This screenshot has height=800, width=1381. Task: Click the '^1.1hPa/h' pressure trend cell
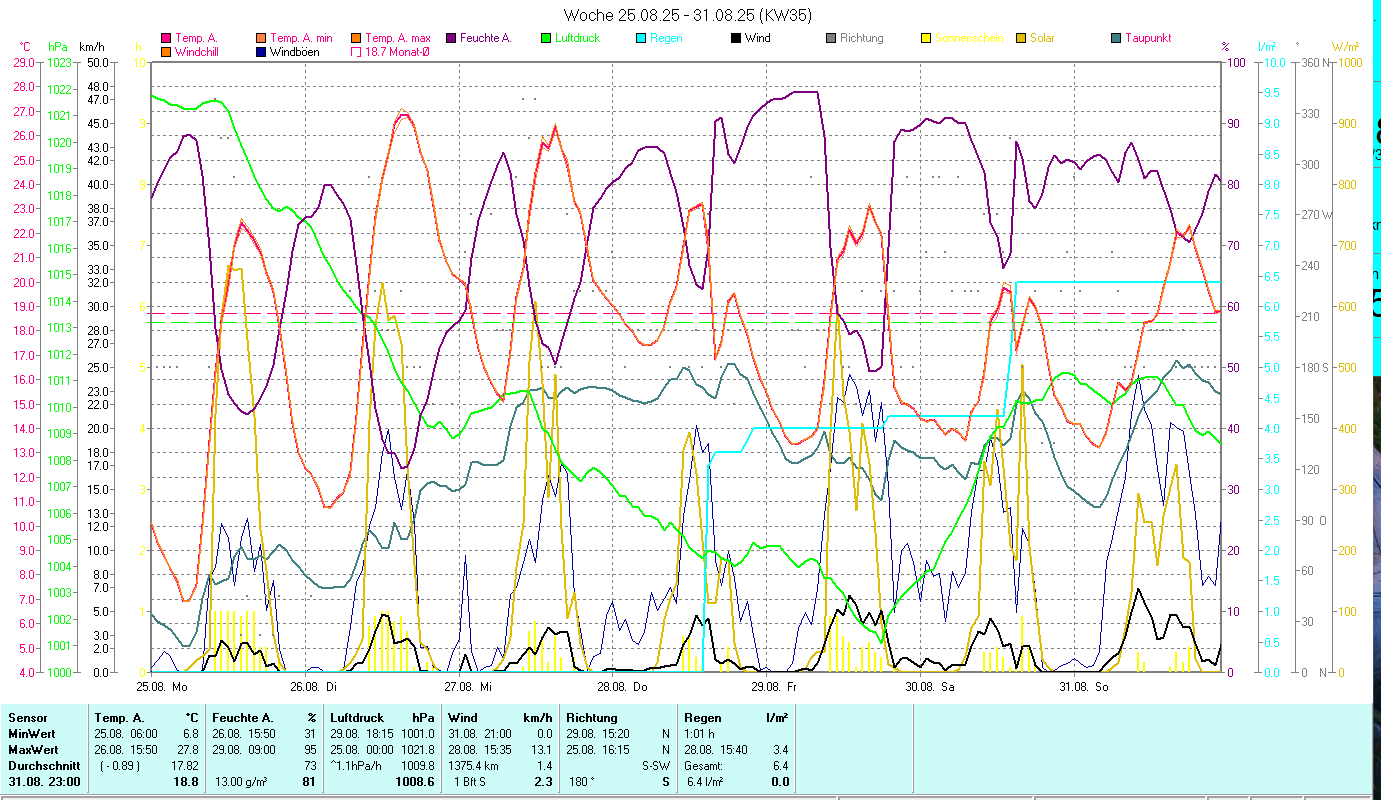pyautogui.click(x=357, y=765)
